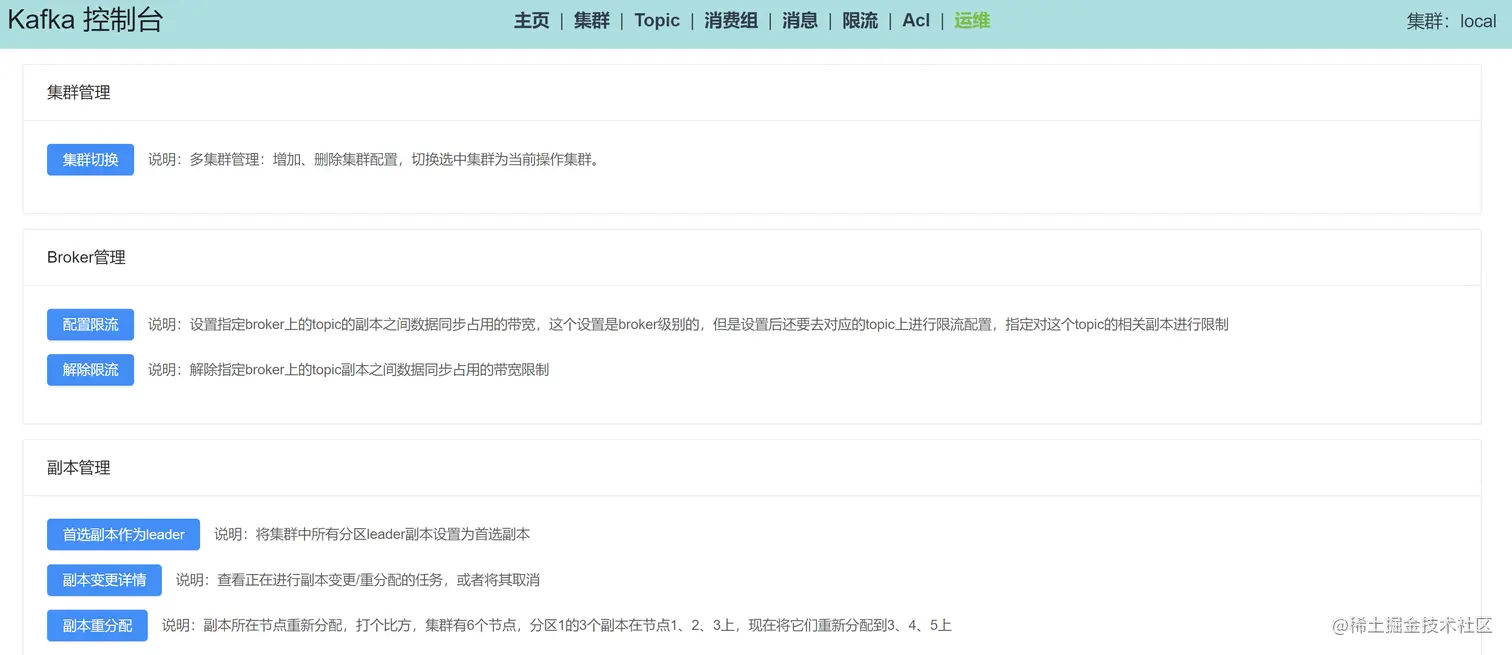Image resolution: width=1512 pixels, height=655 pixels.
Task: Click the description beside 配置限流
Action: 688,324
